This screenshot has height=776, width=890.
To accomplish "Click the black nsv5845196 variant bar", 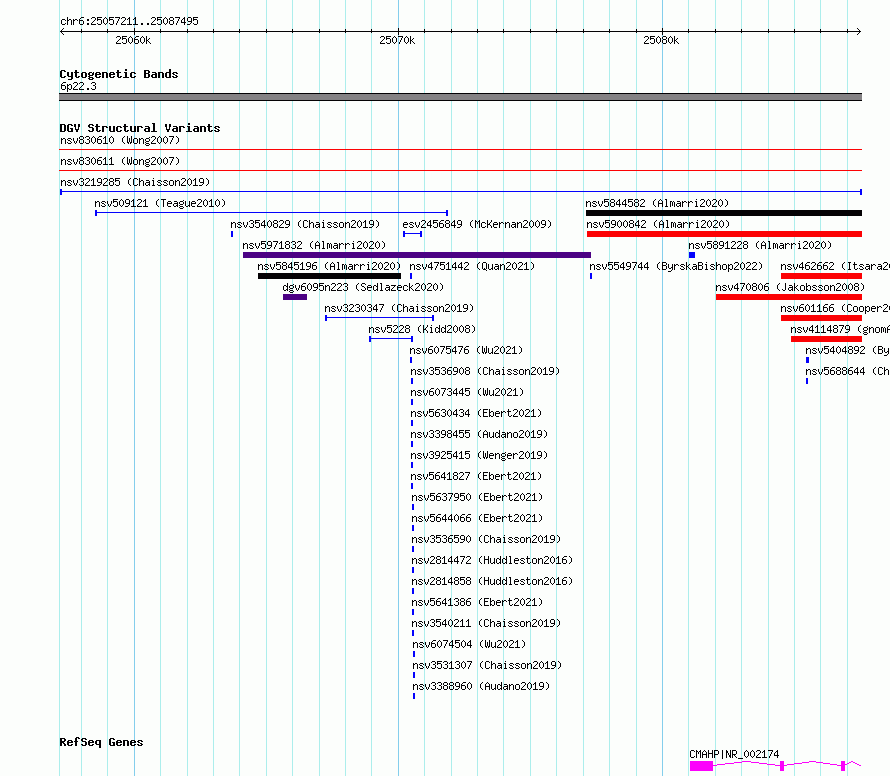I will 329,276.
